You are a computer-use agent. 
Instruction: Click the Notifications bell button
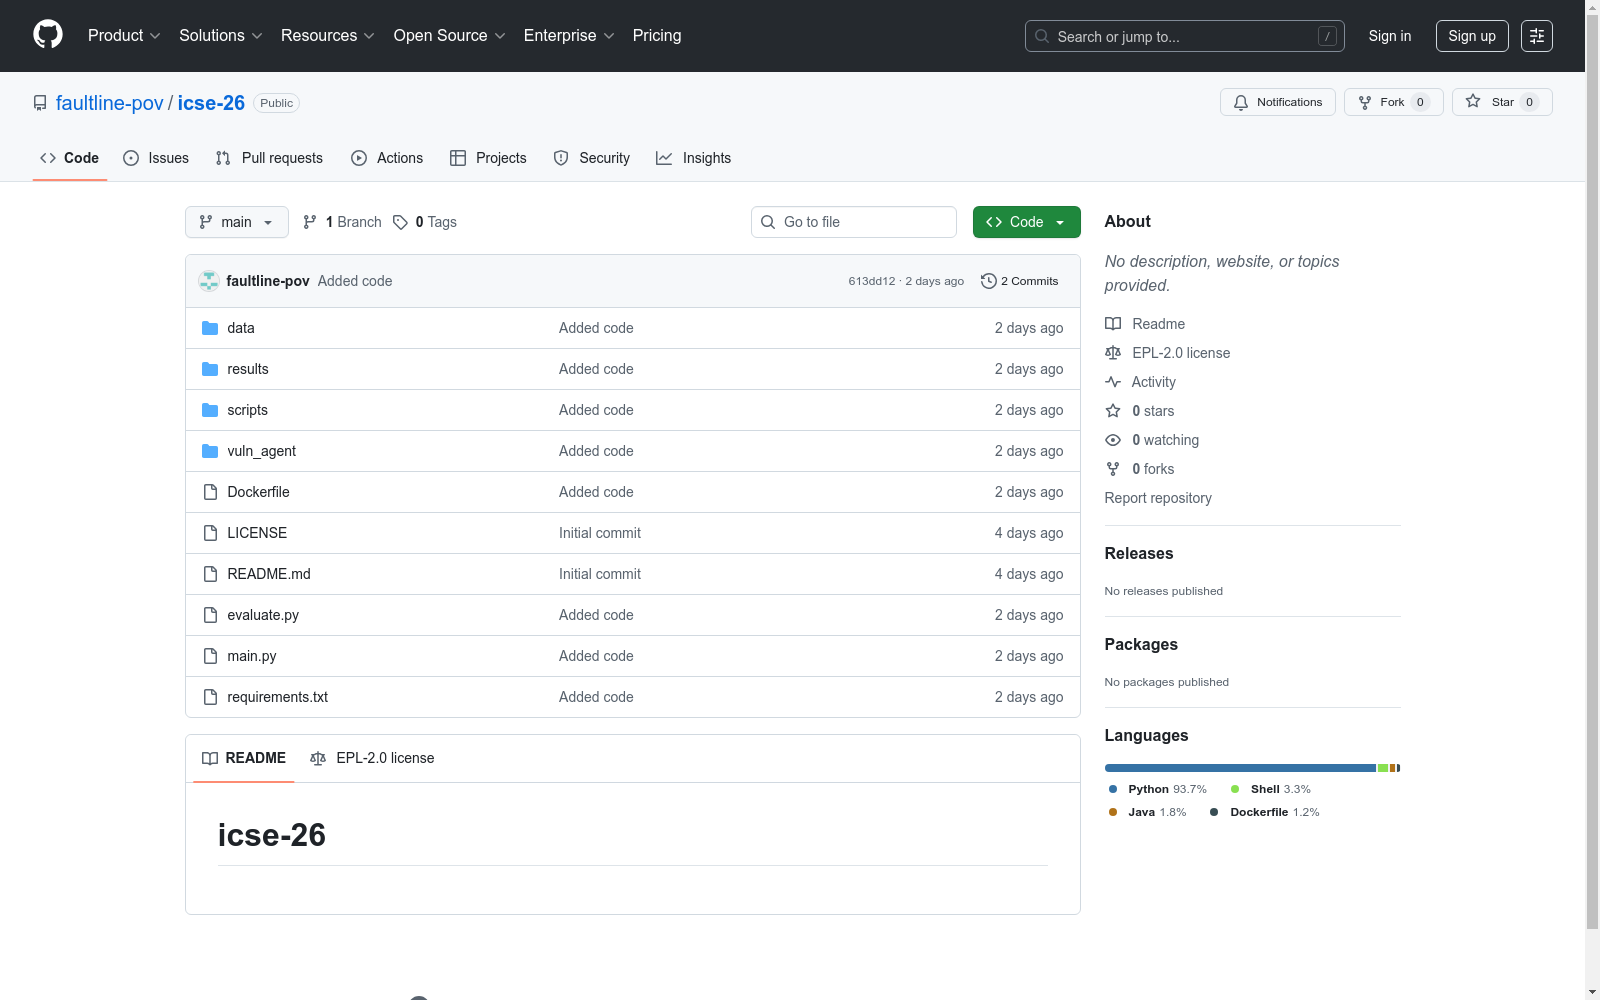point(1277,102)
